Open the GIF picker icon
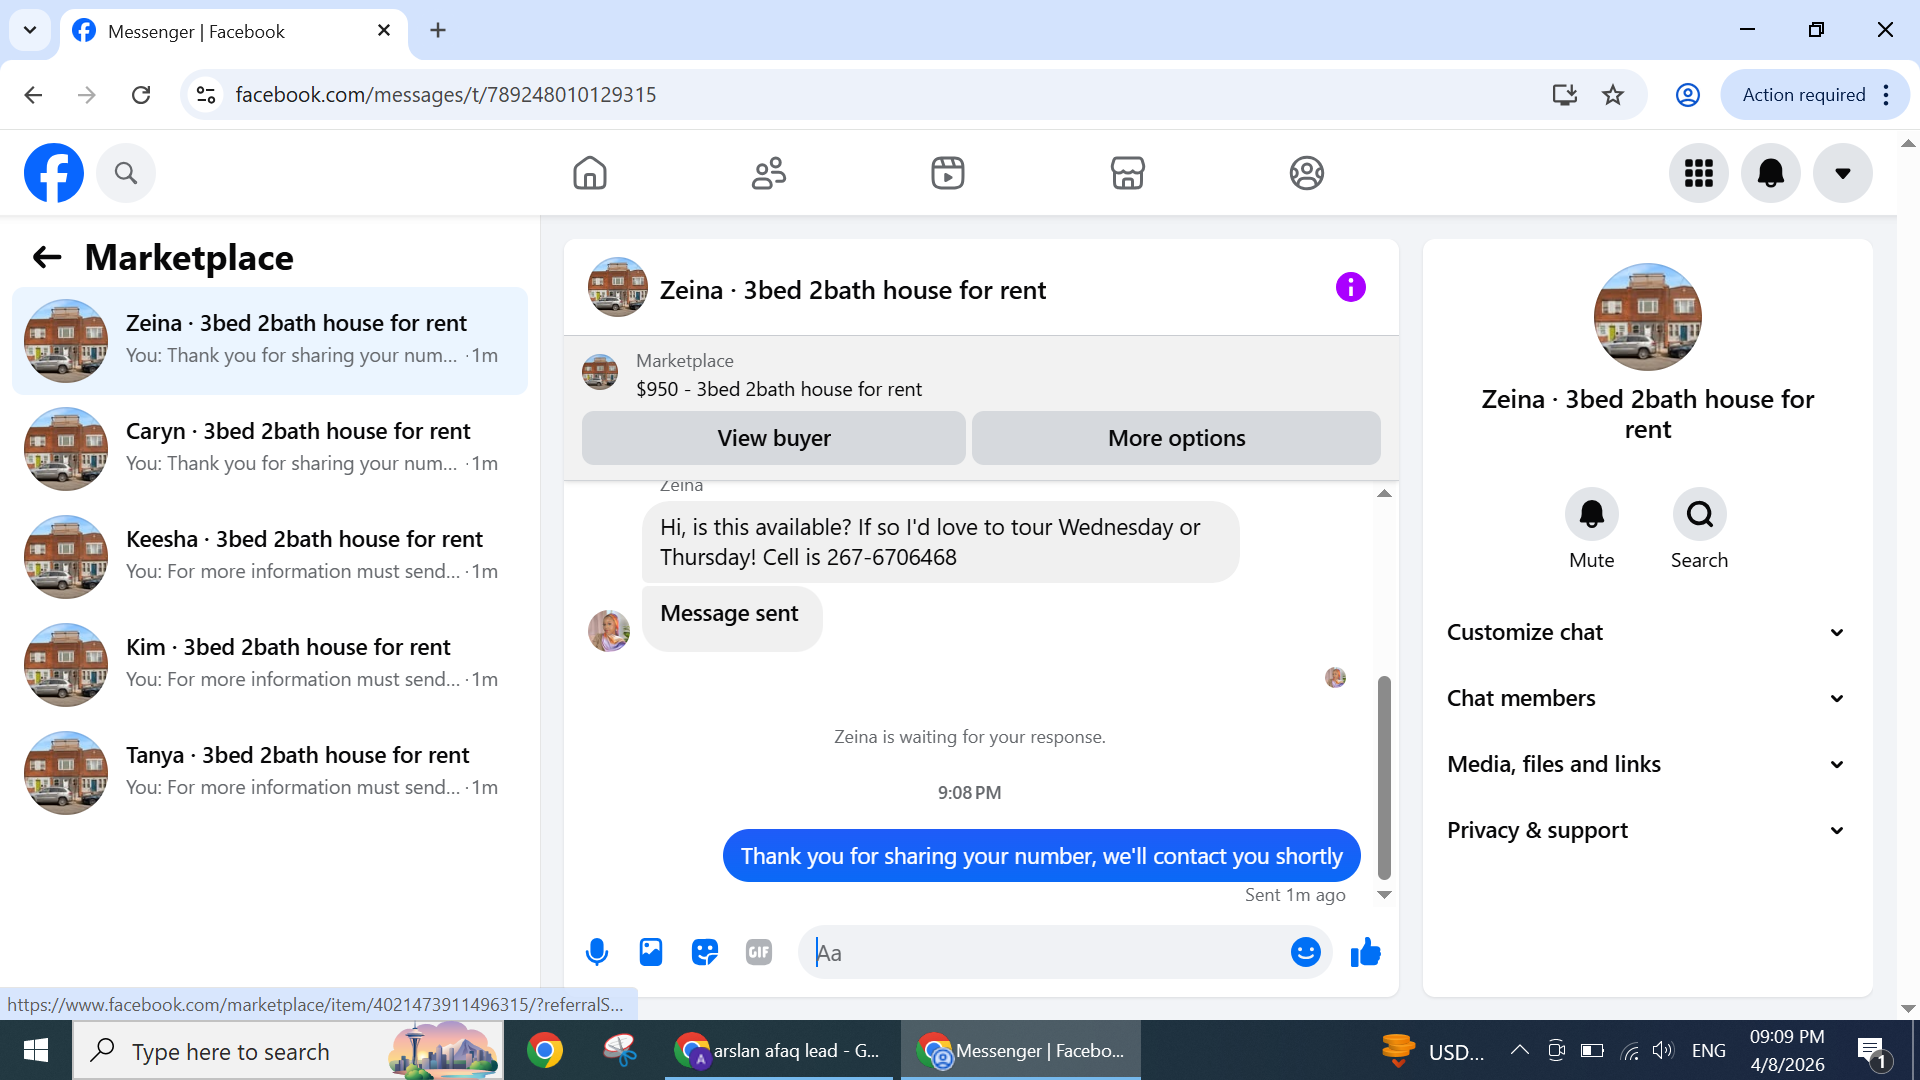Viewport: 1920px width, 1080px height. (759, 952)
